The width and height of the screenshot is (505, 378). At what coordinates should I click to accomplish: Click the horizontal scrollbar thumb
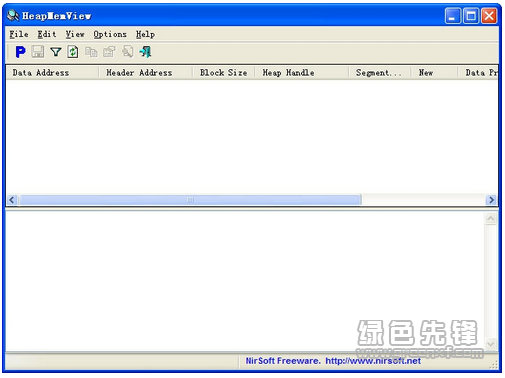coord(190,200)
